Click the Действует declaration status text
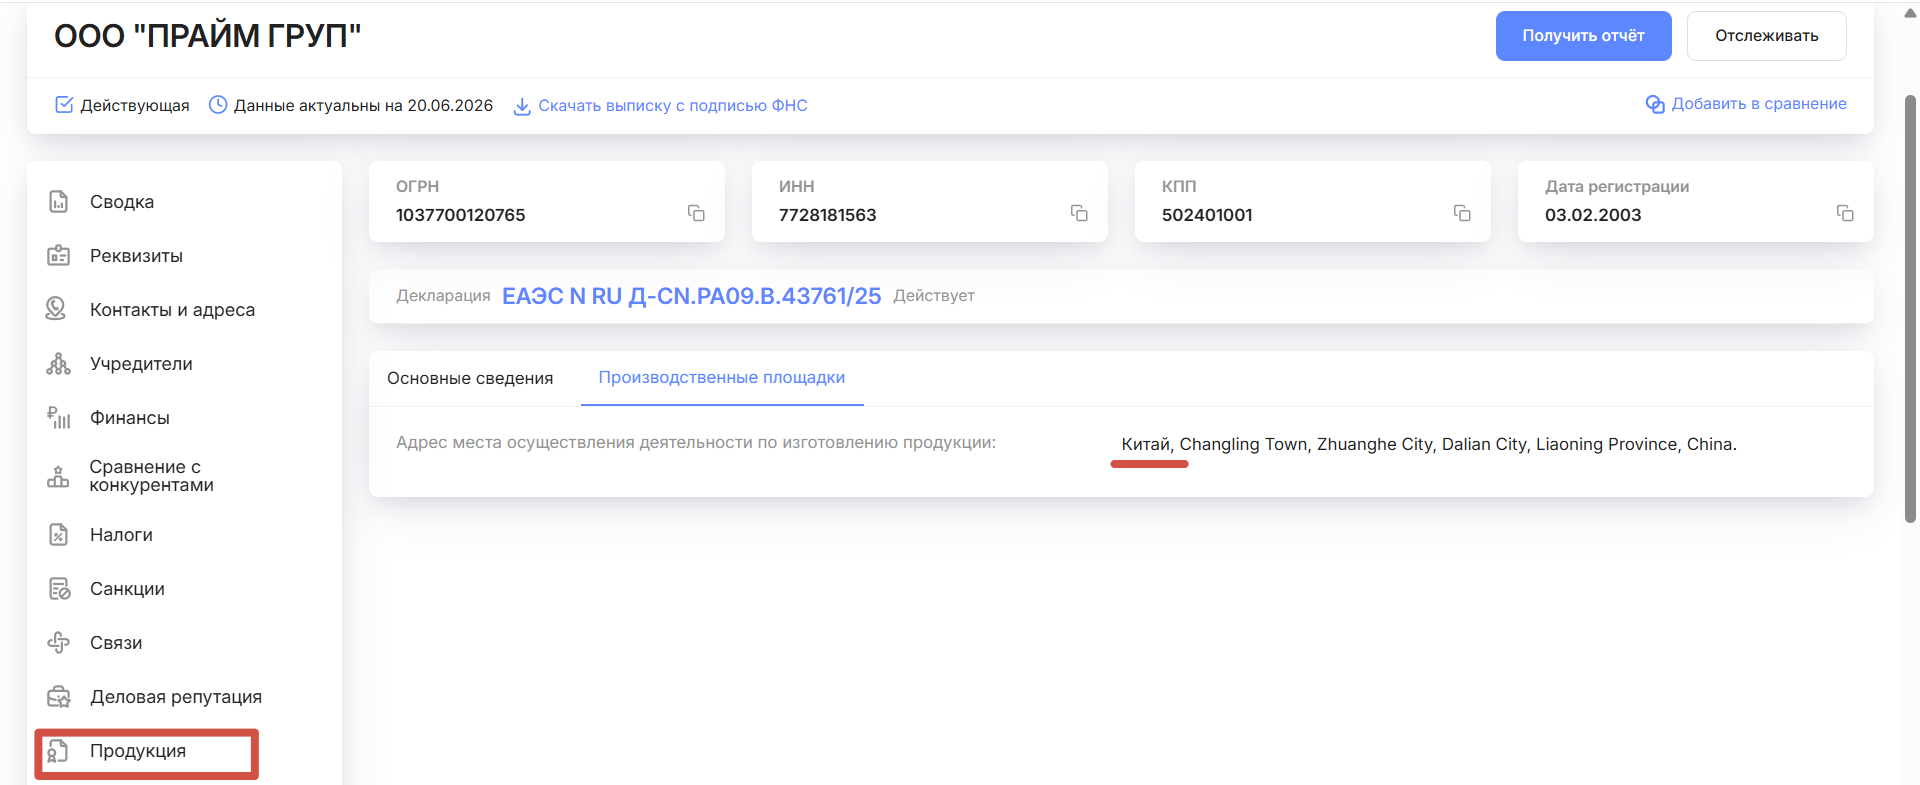The height and width of the screenshot is (785, 1920). click(x=934, y=296)
